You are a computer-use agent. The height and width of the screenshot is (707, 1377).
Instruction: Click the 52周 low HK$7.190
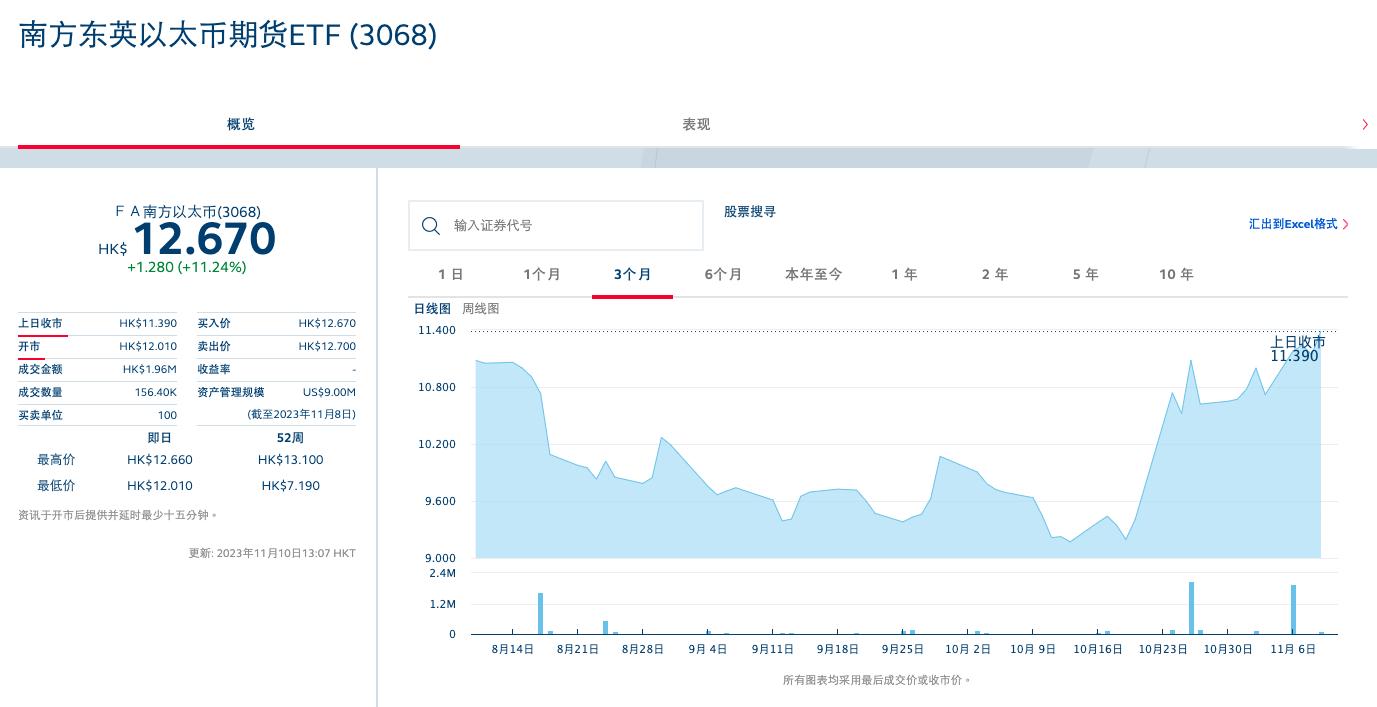pyautogui.click(x=292, y=486)
